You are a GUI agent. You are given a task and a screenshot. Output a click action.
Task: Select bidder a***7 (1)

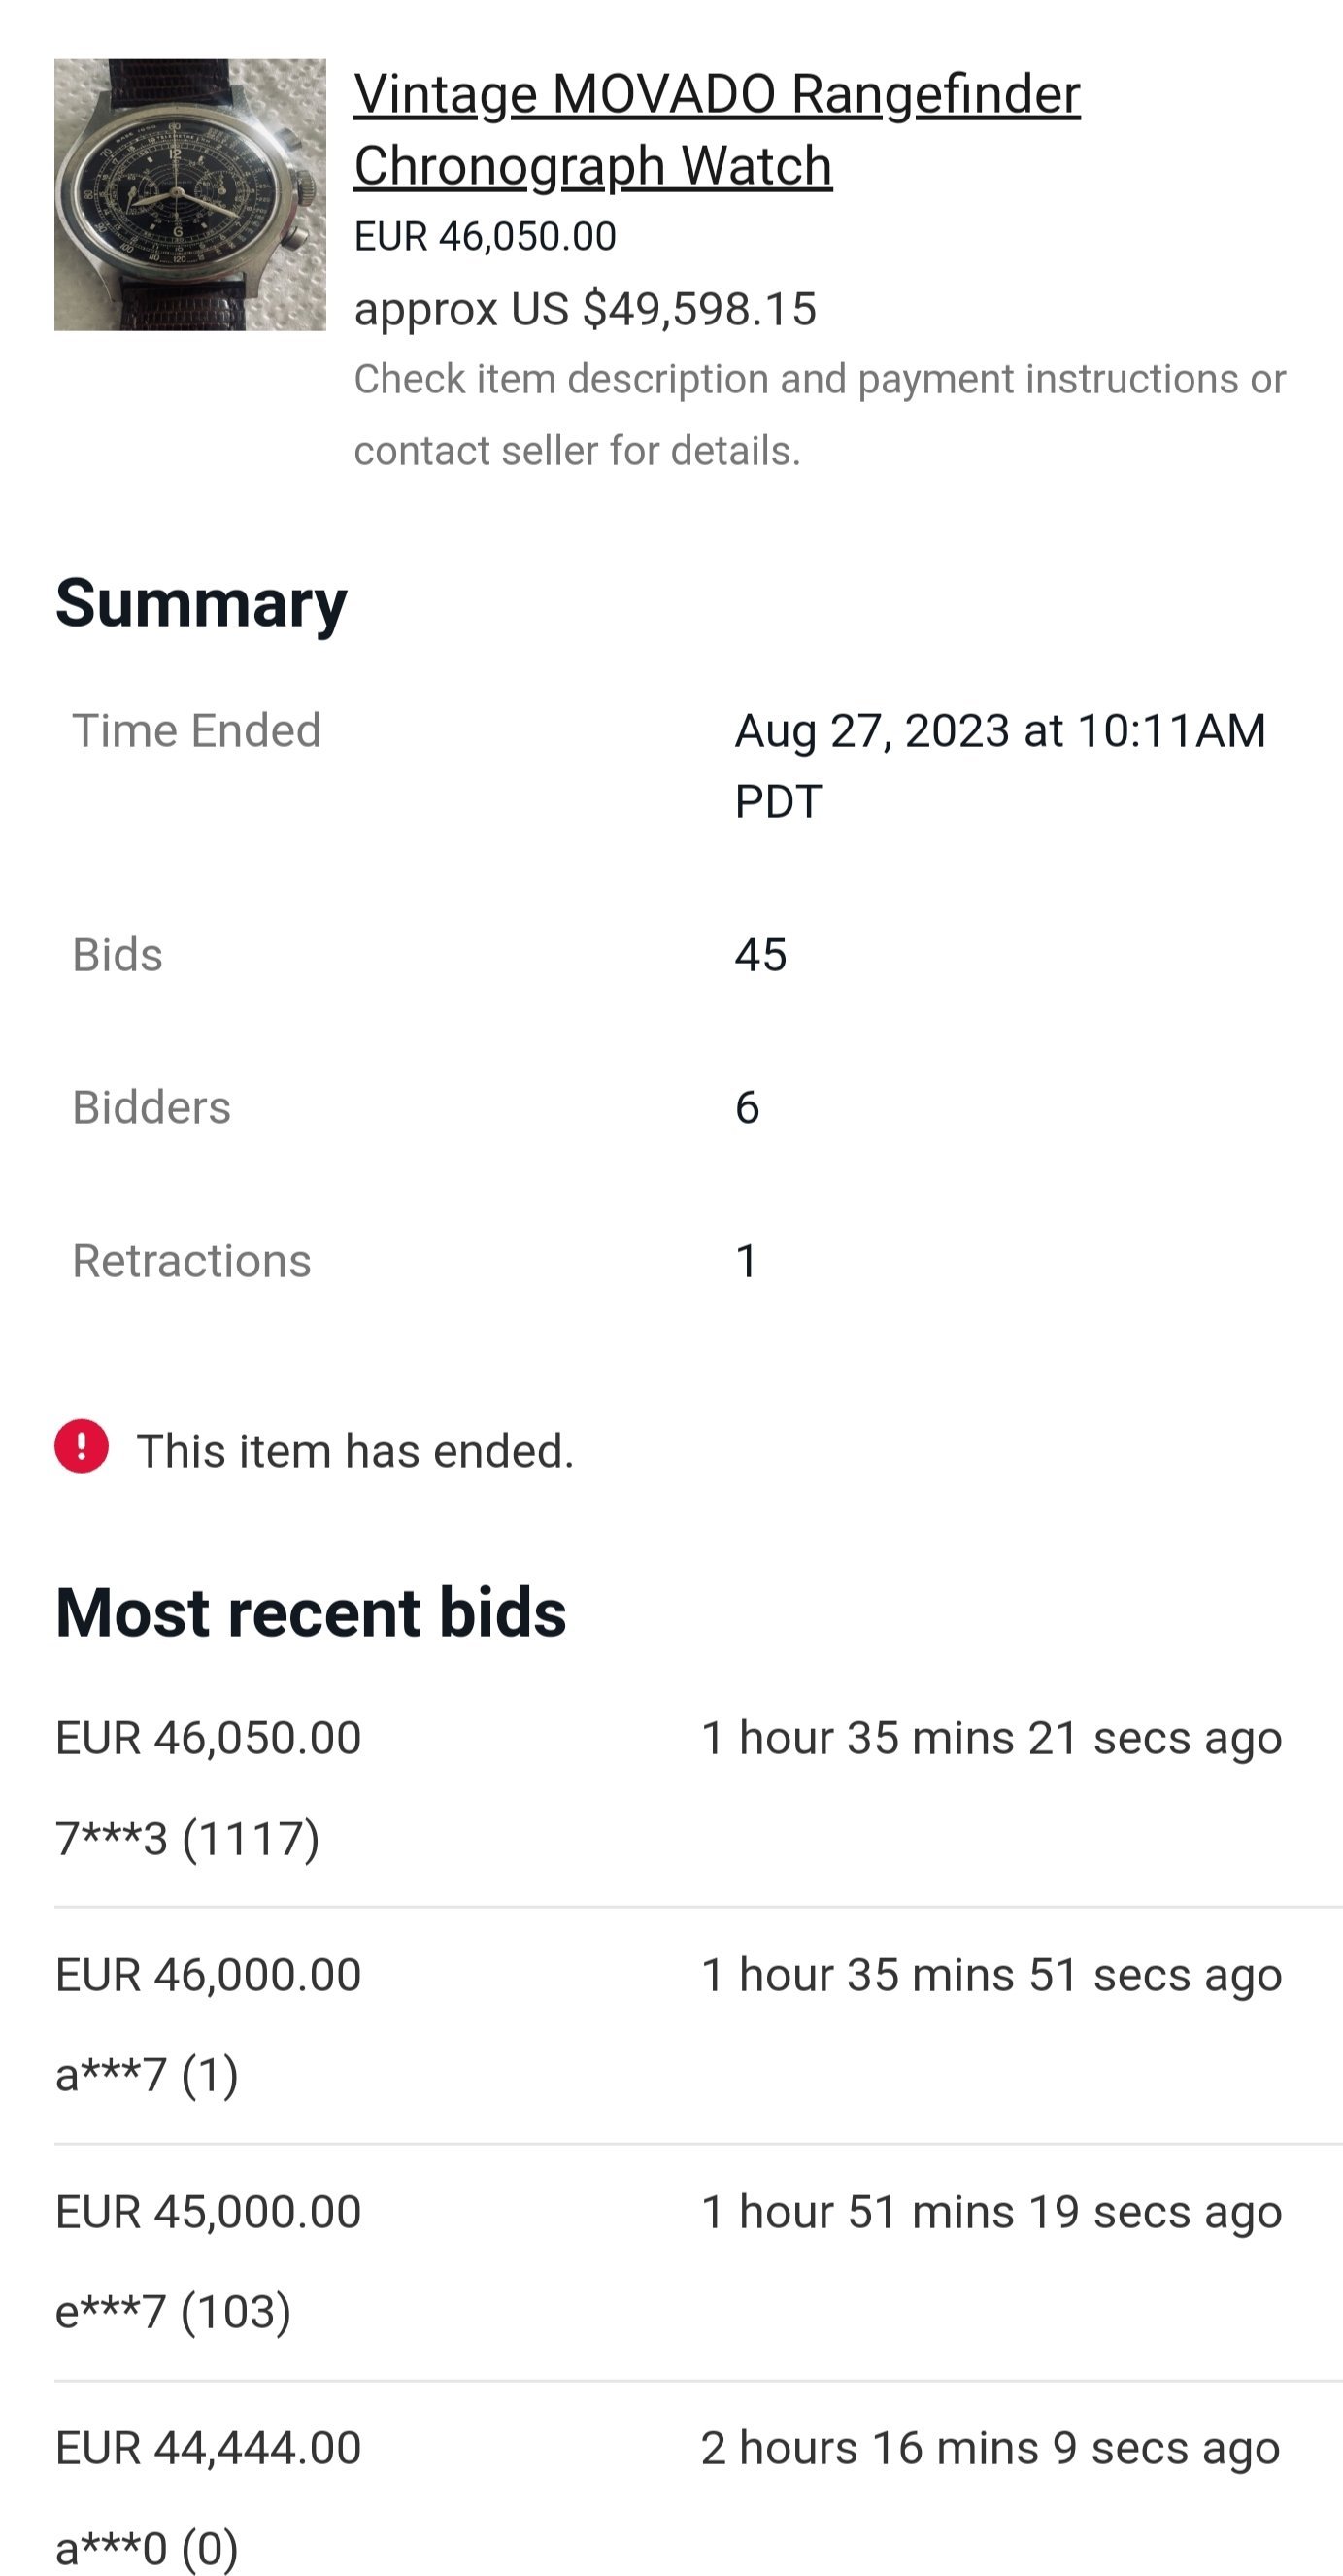(x=147, y=2075)
